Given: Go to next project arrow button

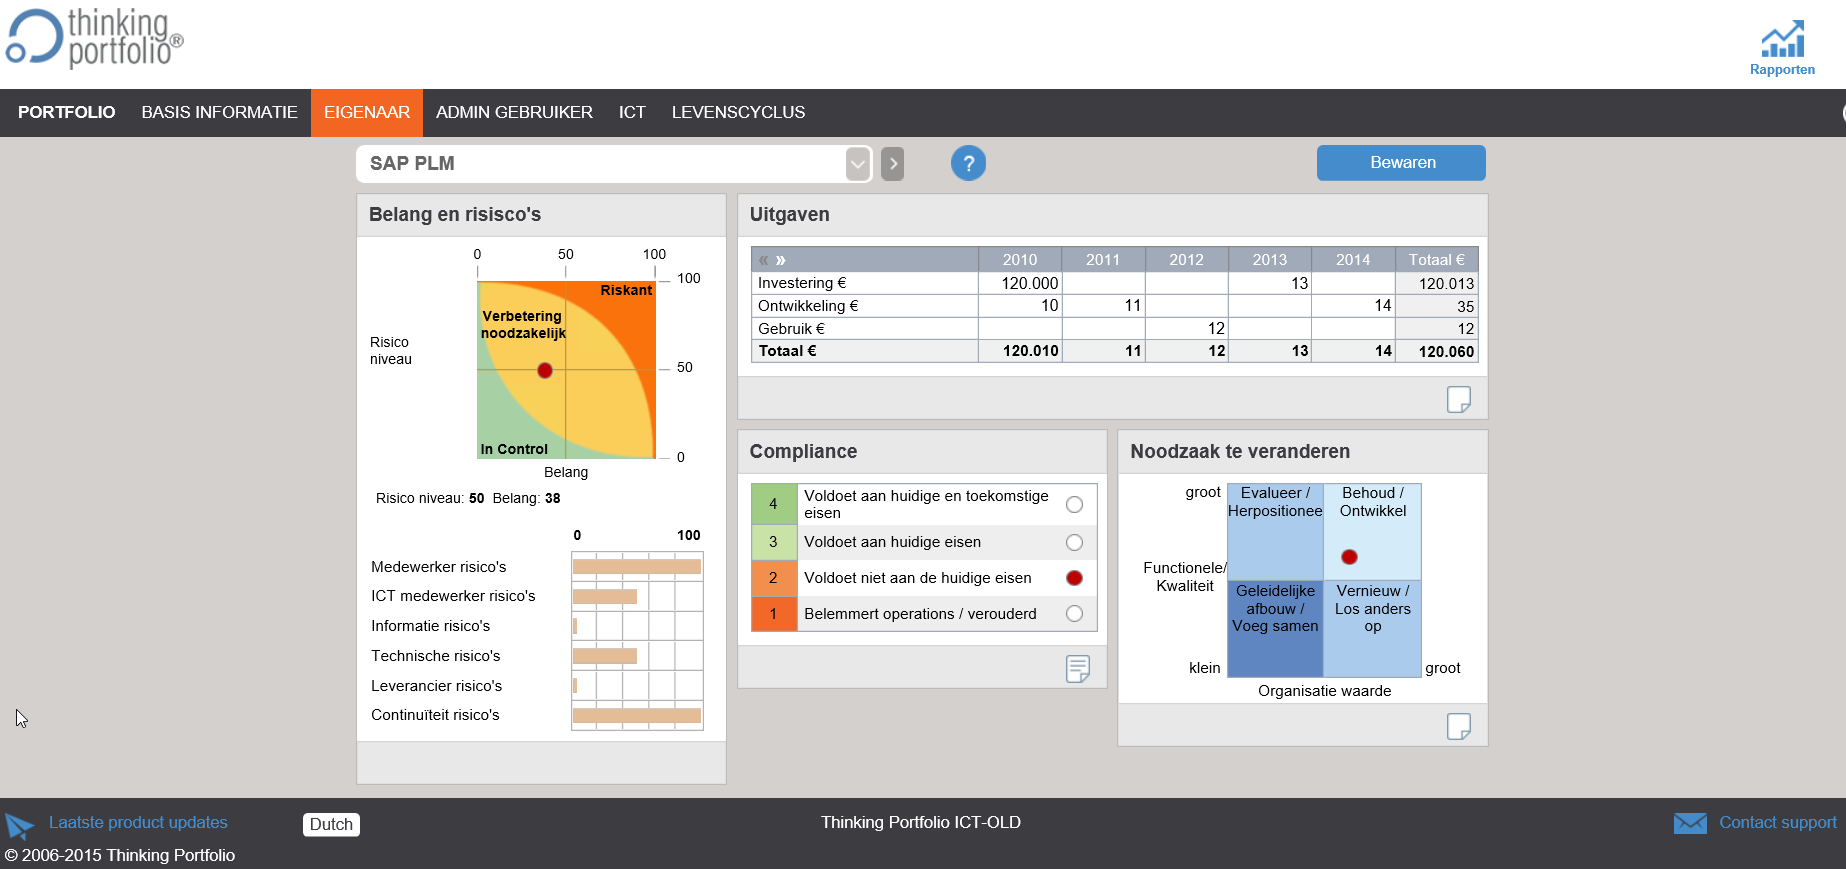Looking at the screenshot, I should tap(893, 163).
